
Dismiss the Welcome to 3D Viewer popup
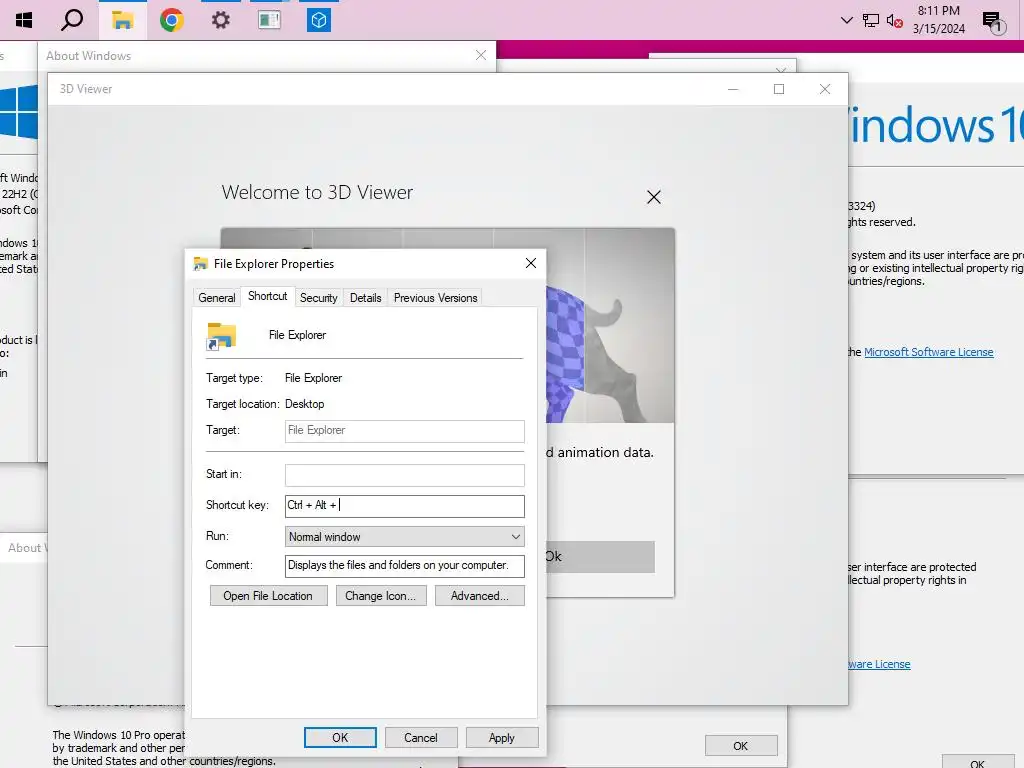click(654, 197)
